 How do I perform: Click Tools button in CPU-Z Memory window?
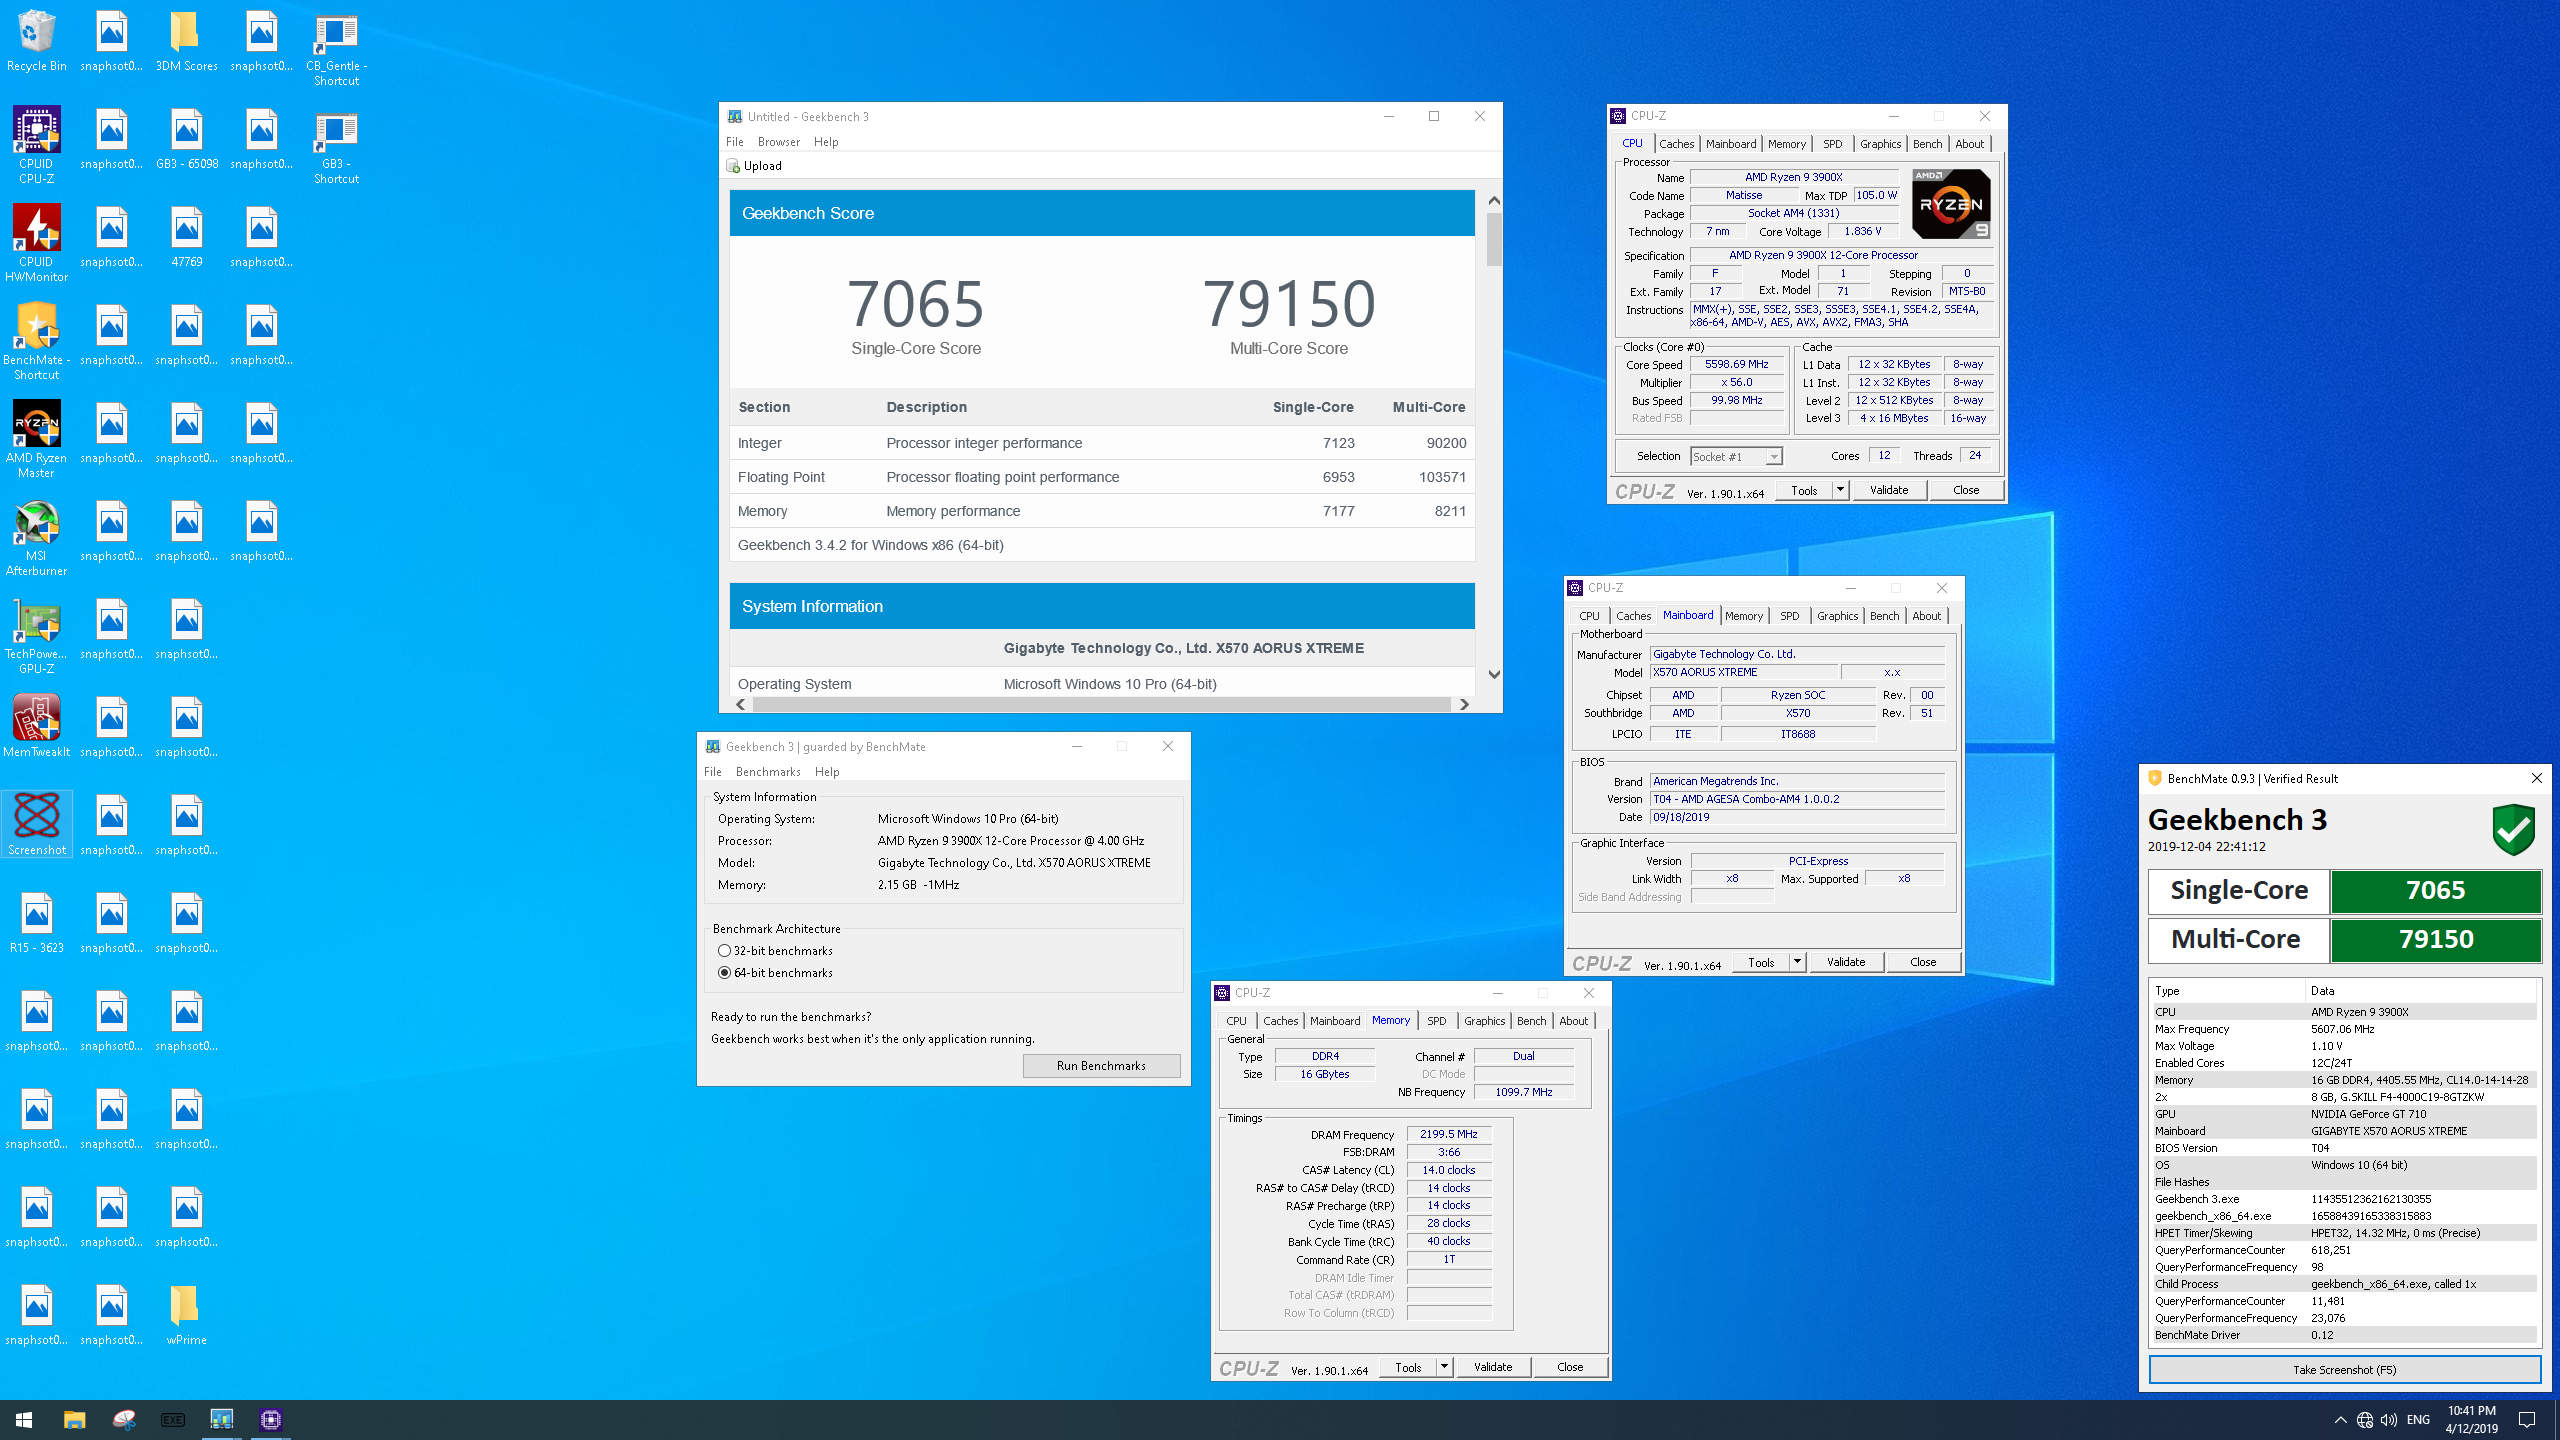pos(1408,1367)
